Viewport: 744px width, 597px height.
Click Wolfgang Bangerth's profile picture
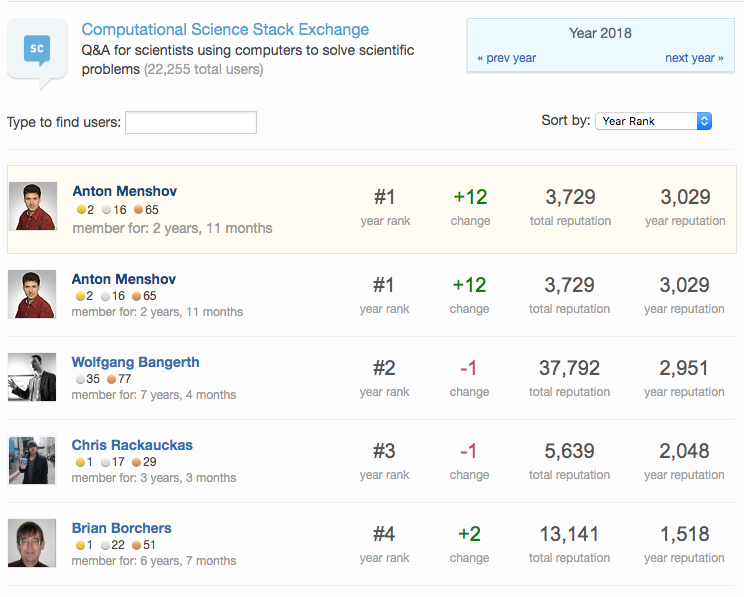tap(32, 377)
